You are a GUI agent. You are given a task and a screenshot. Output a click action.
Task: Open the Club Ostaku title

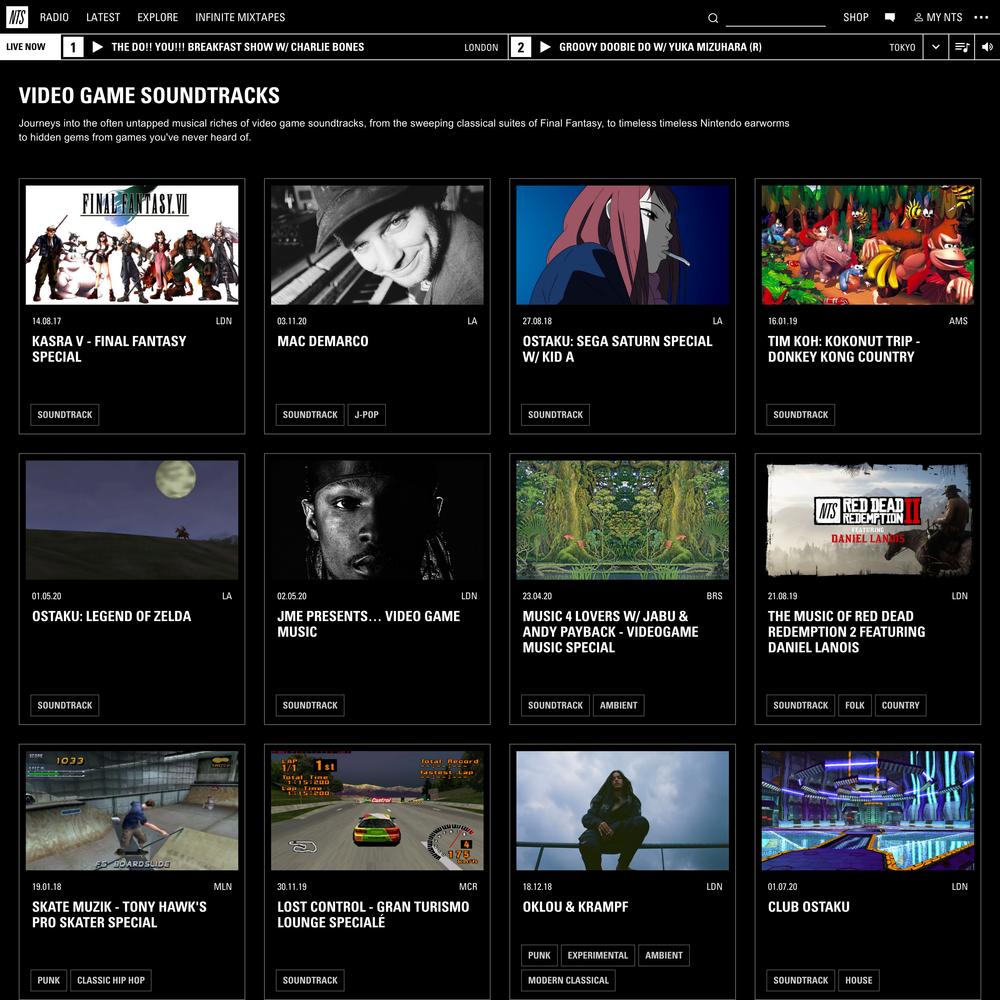click(x=809, y=907)
